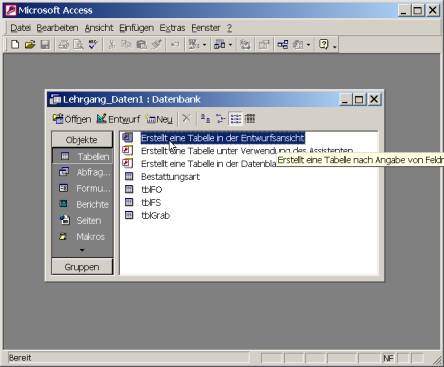
Task: Open the Datei menu
Action: [20, 28]
